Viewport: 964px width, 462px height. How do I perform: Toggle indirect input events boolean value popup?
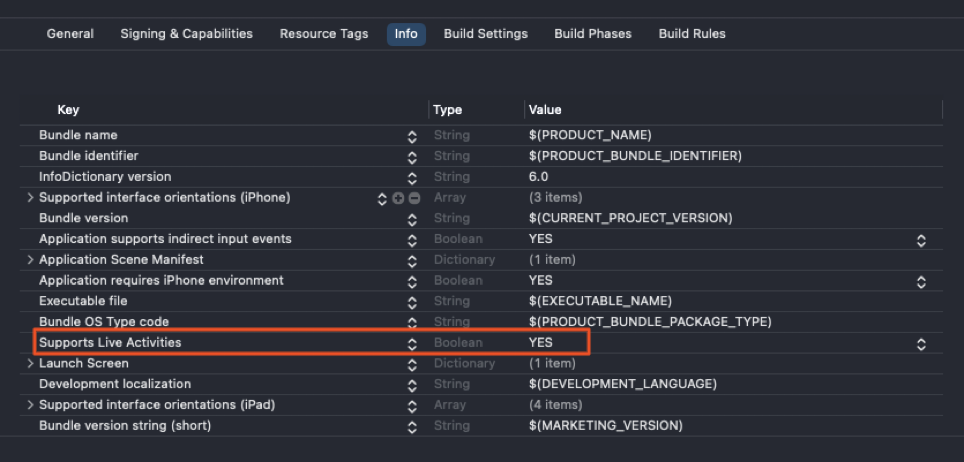[x=921, y=241]
